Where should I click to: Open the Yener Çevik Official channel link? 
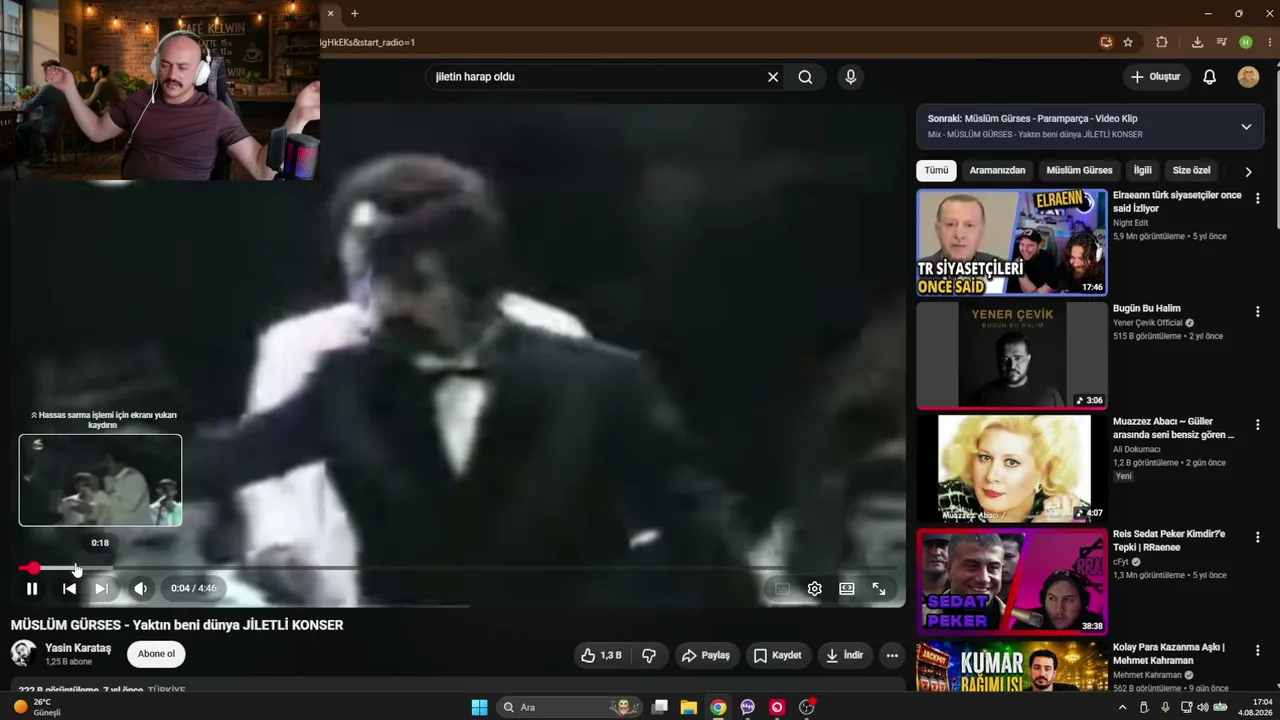[1148, 323]
